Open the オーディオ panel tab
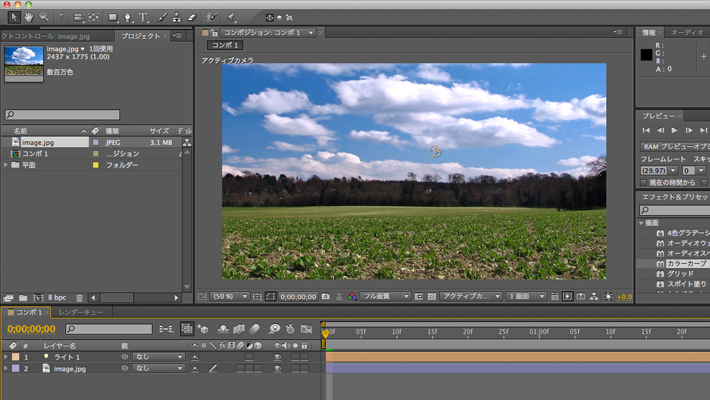The height and width of the screenshot is (400, 710). pyautogui.click(x=688, y=33)
